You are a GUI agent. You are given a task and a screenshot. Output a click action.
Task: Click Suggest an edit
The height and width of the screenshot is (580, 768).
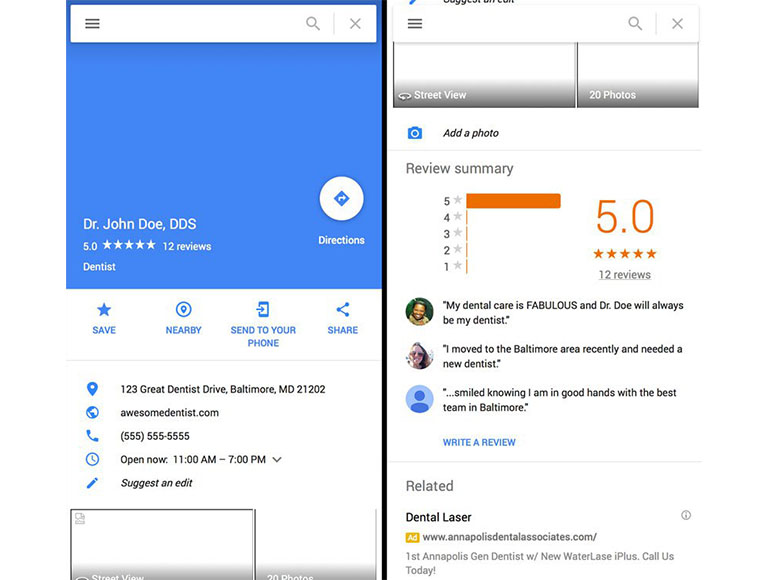click(156, 483)
